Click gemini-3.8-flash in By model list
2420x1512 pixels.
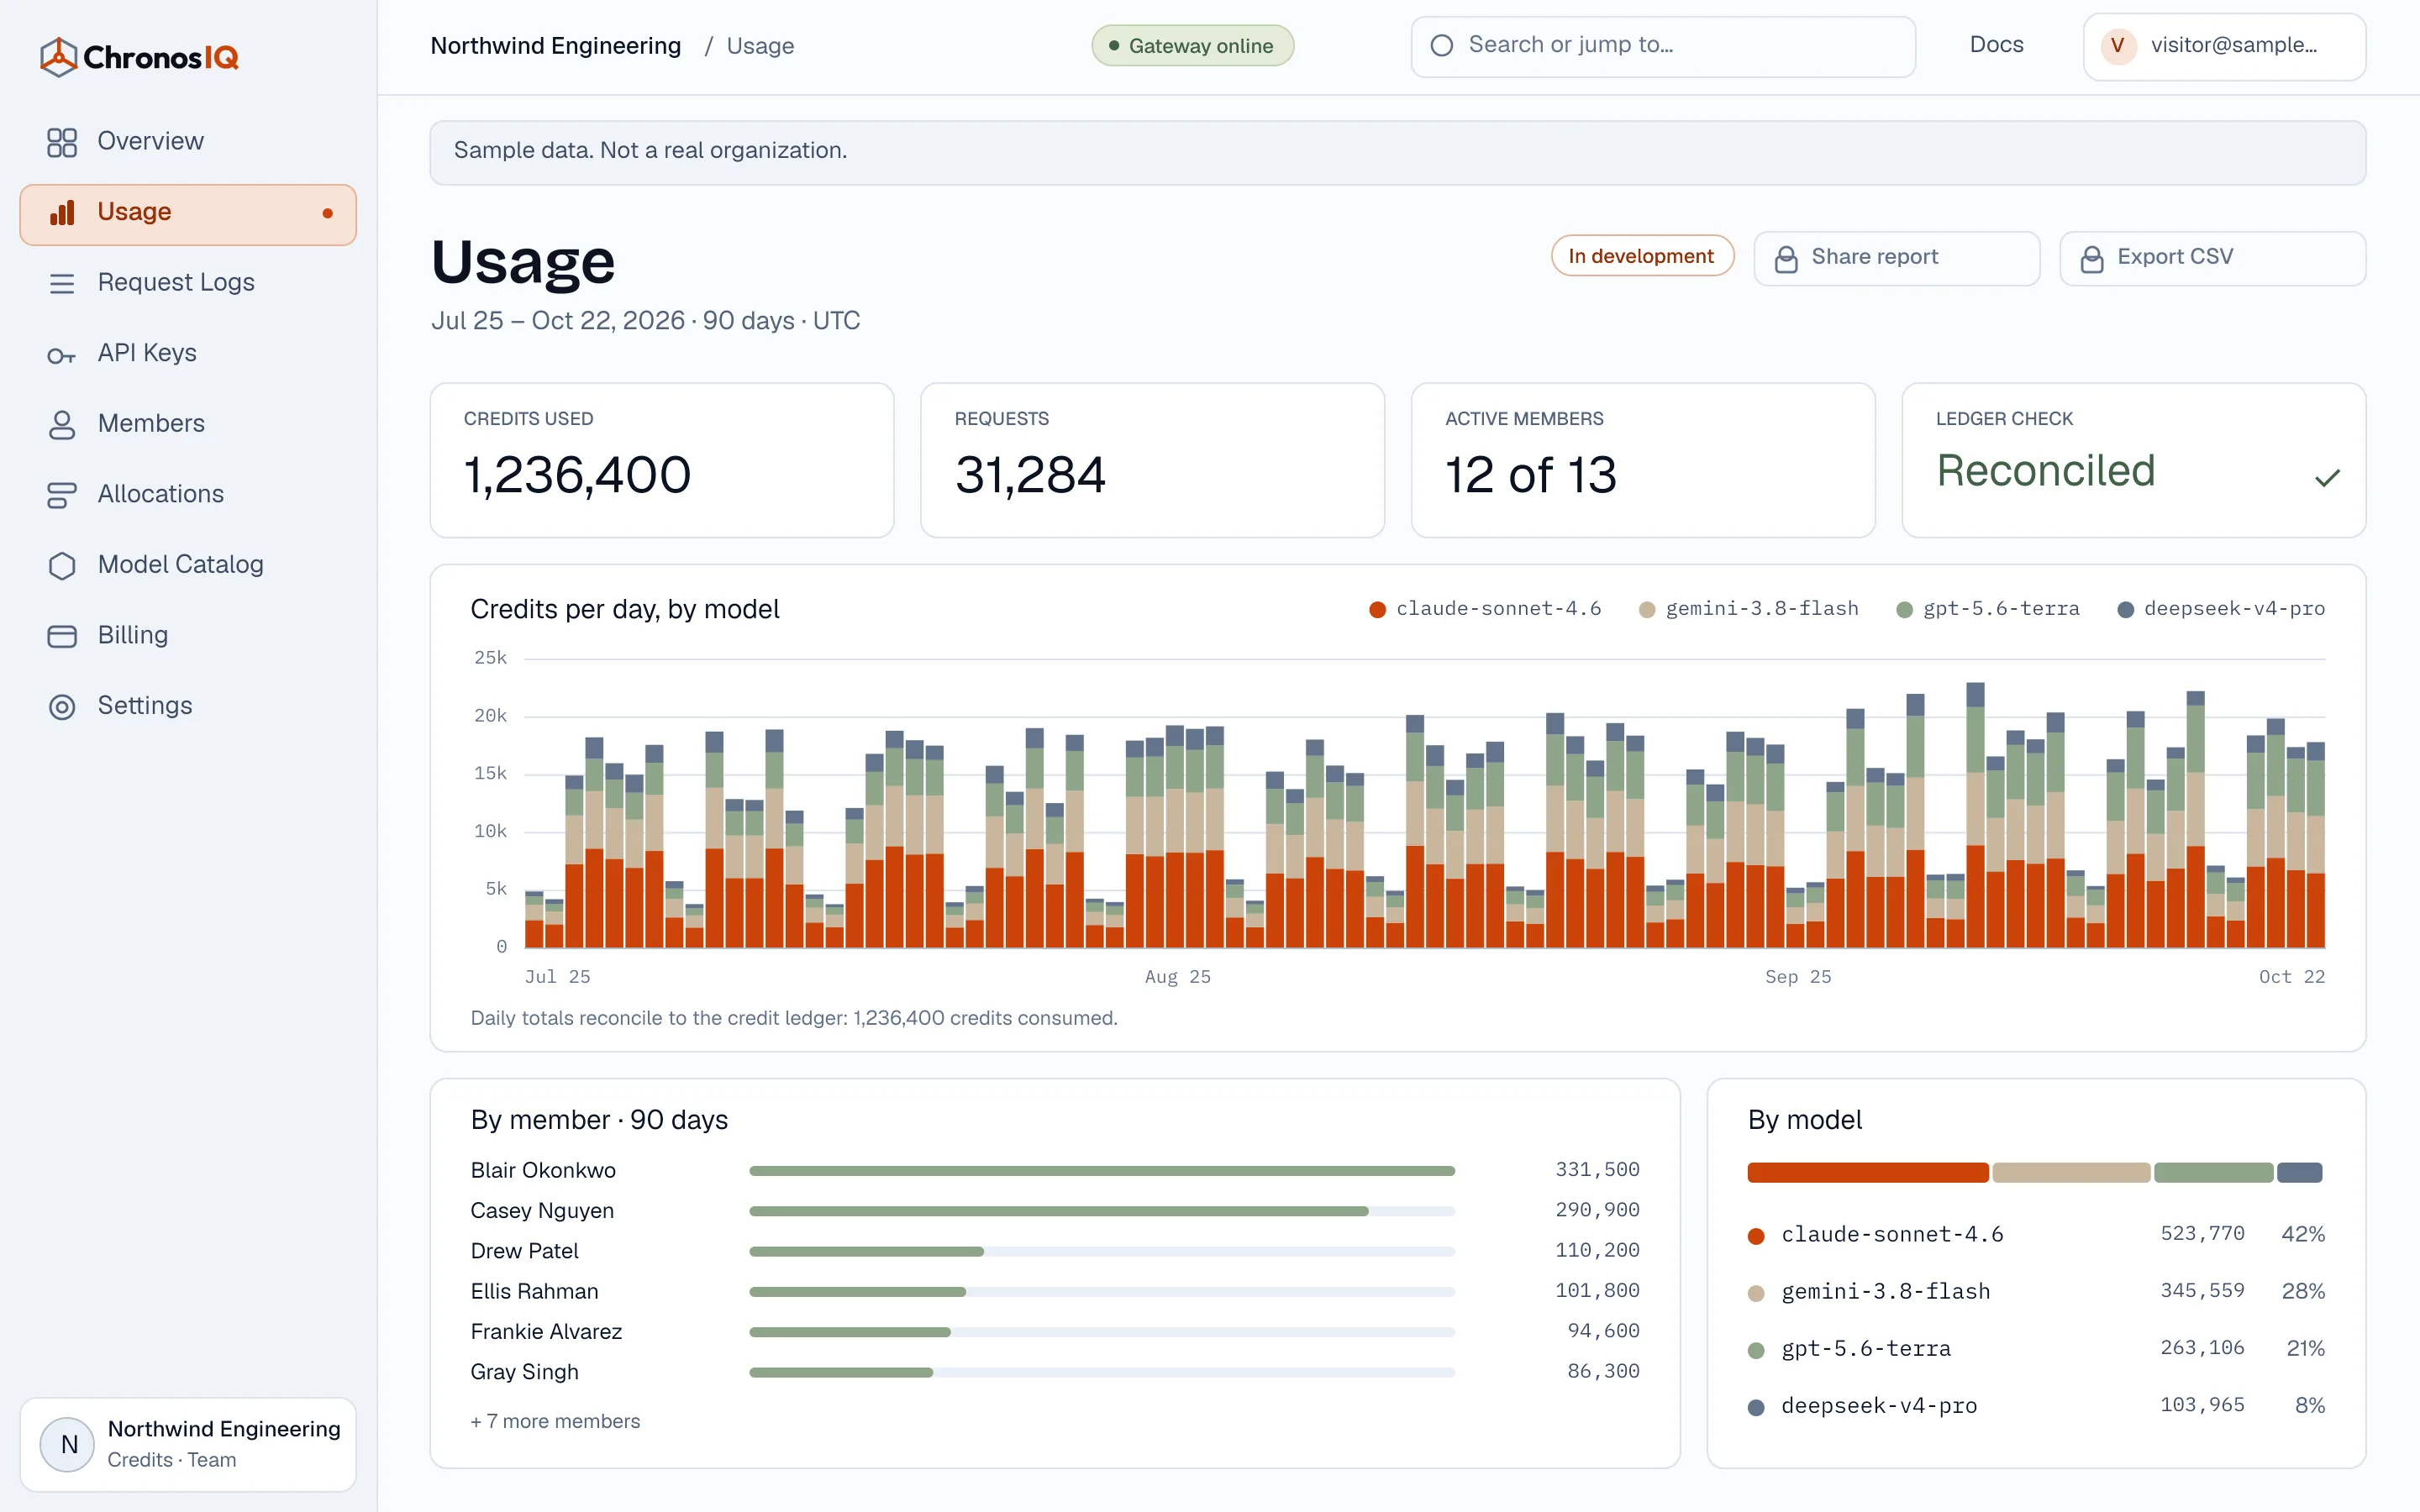coord(1885,1291)
